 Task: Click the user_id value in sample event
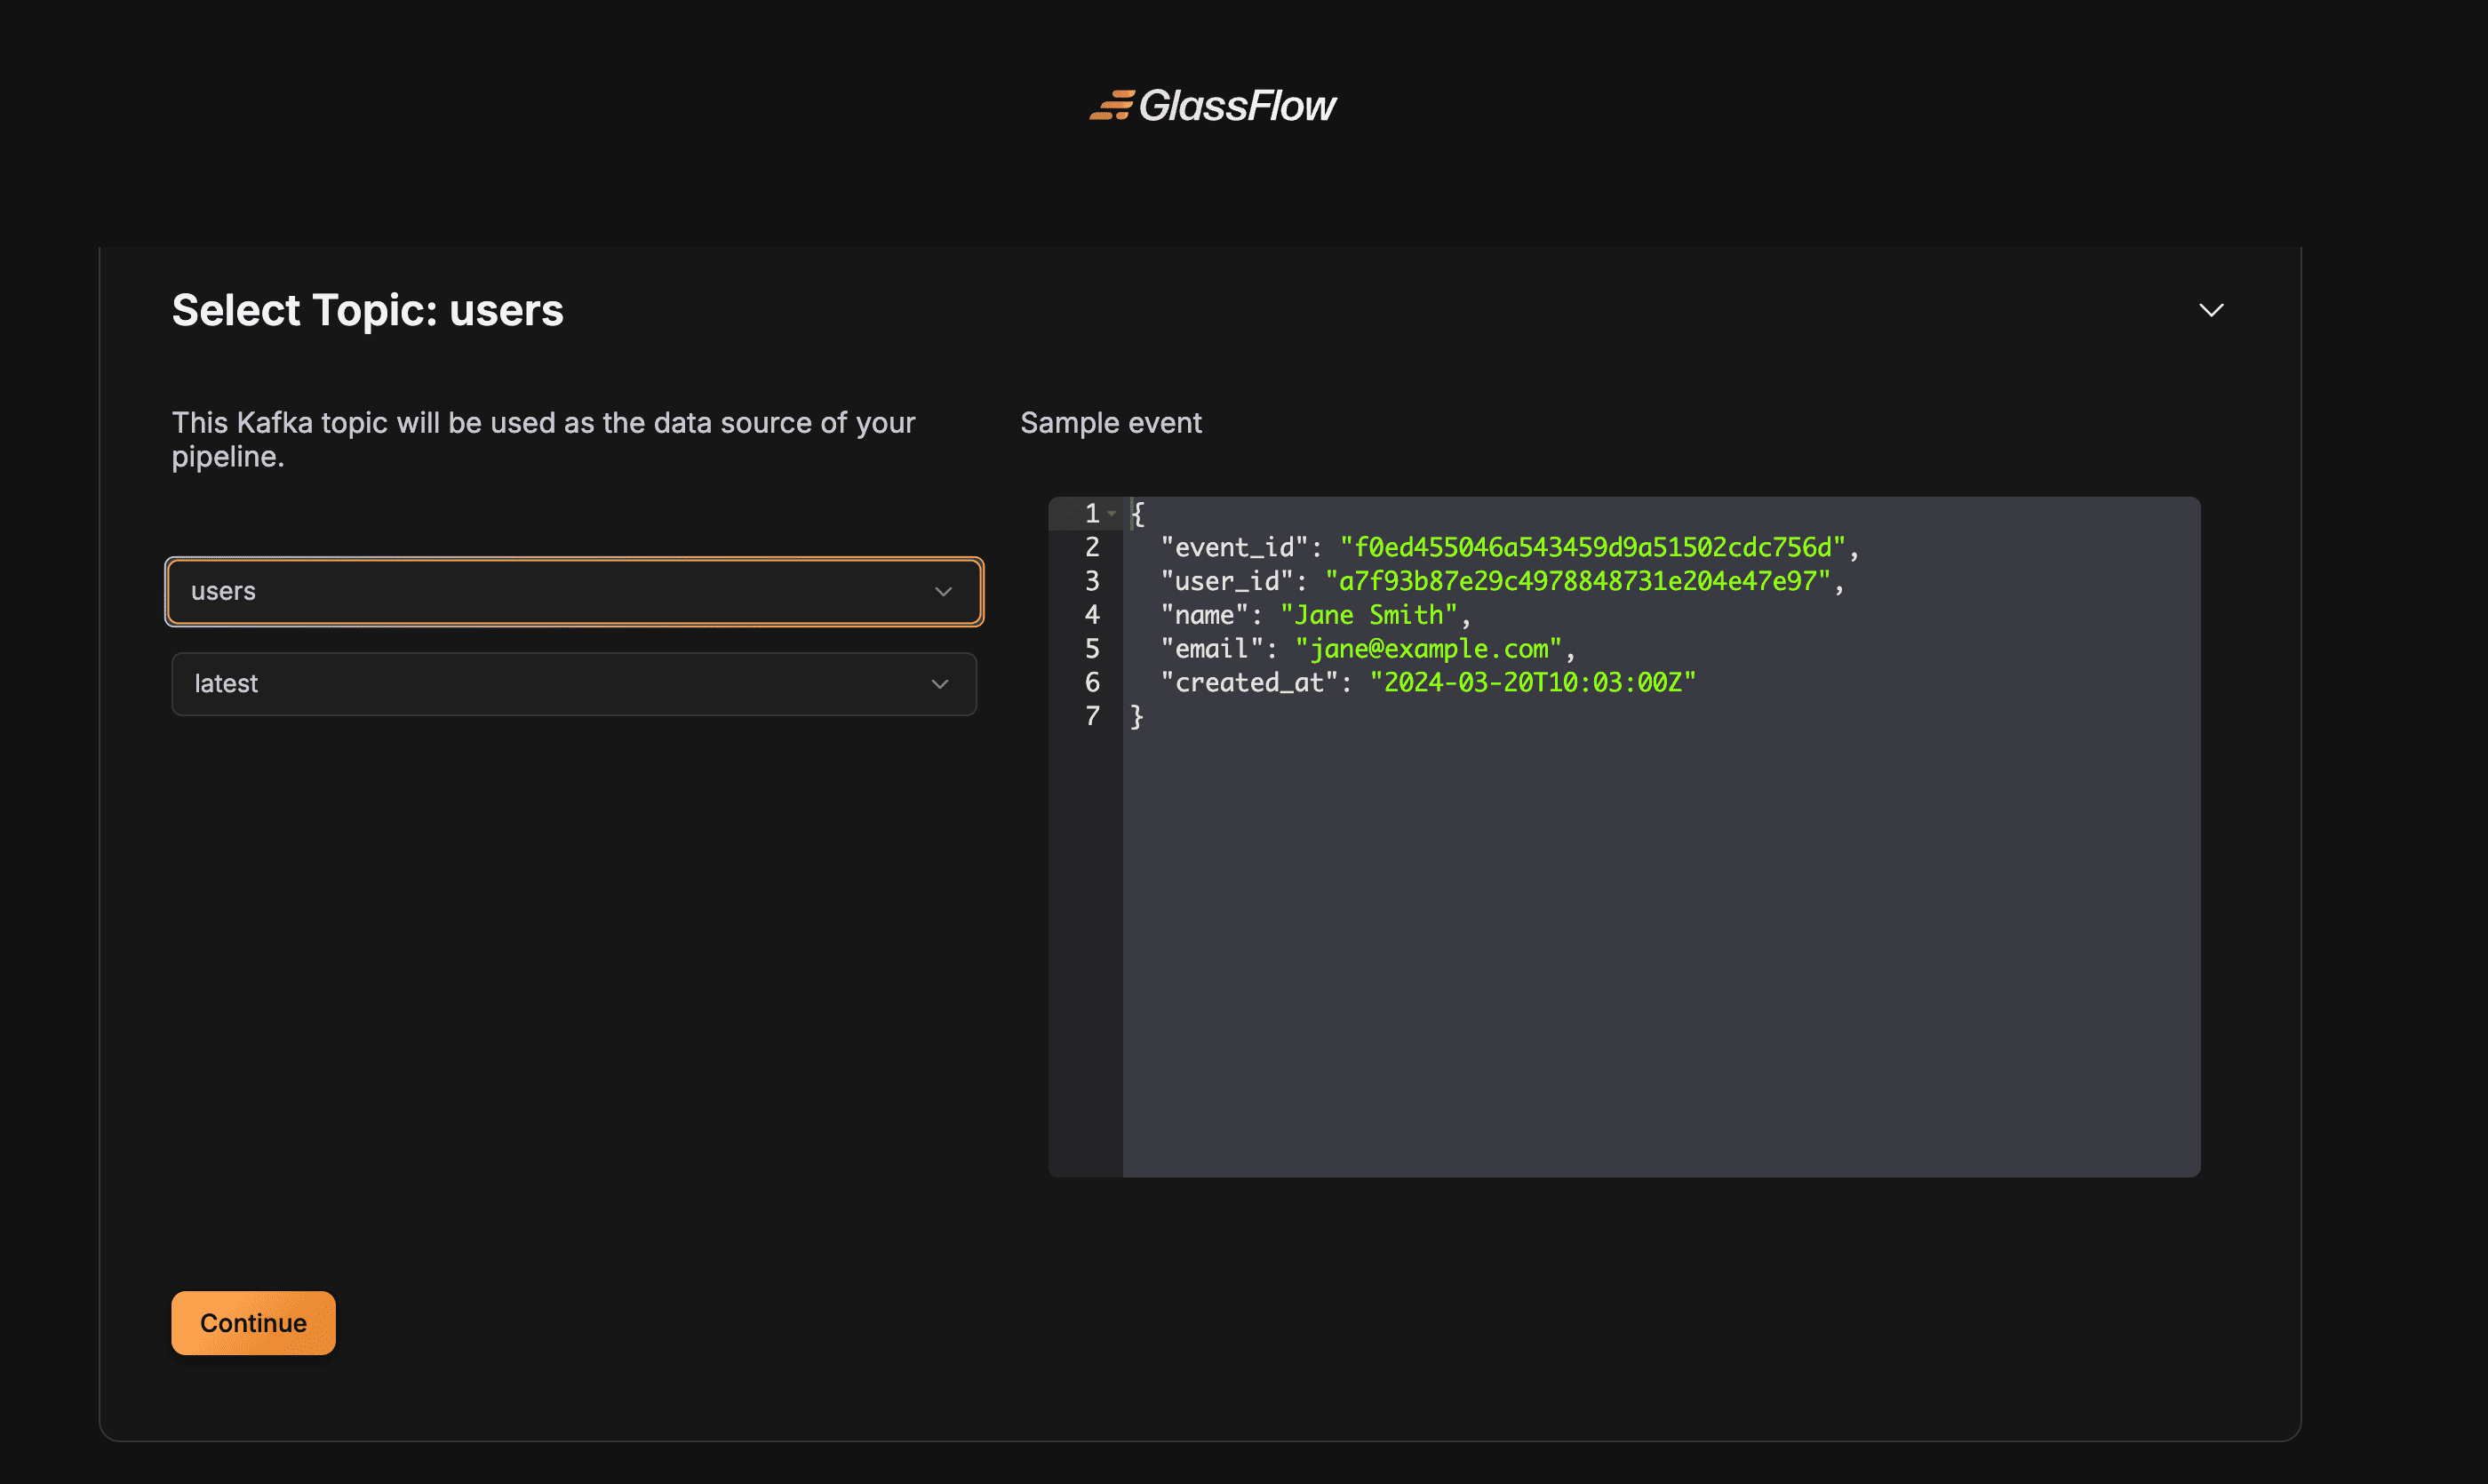point(1577,581)
